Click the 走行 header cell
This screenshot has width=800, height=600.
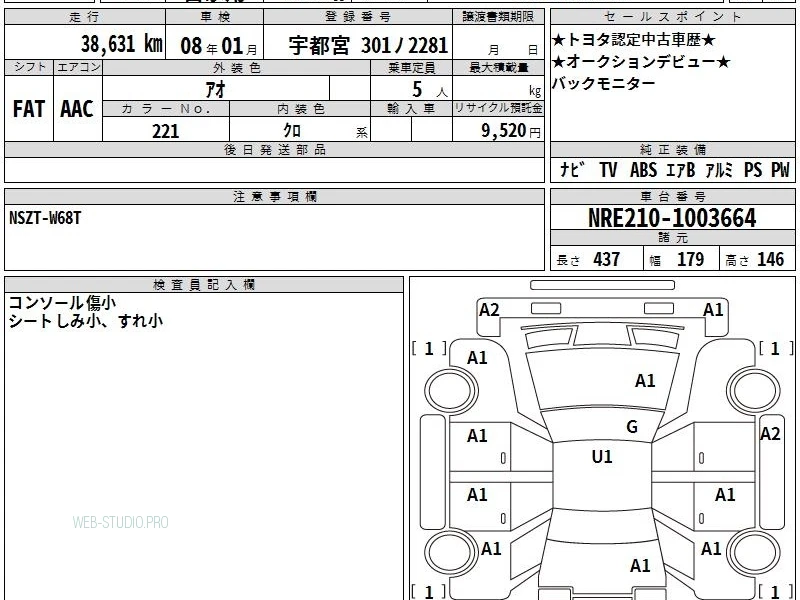[x=85, y=17]
